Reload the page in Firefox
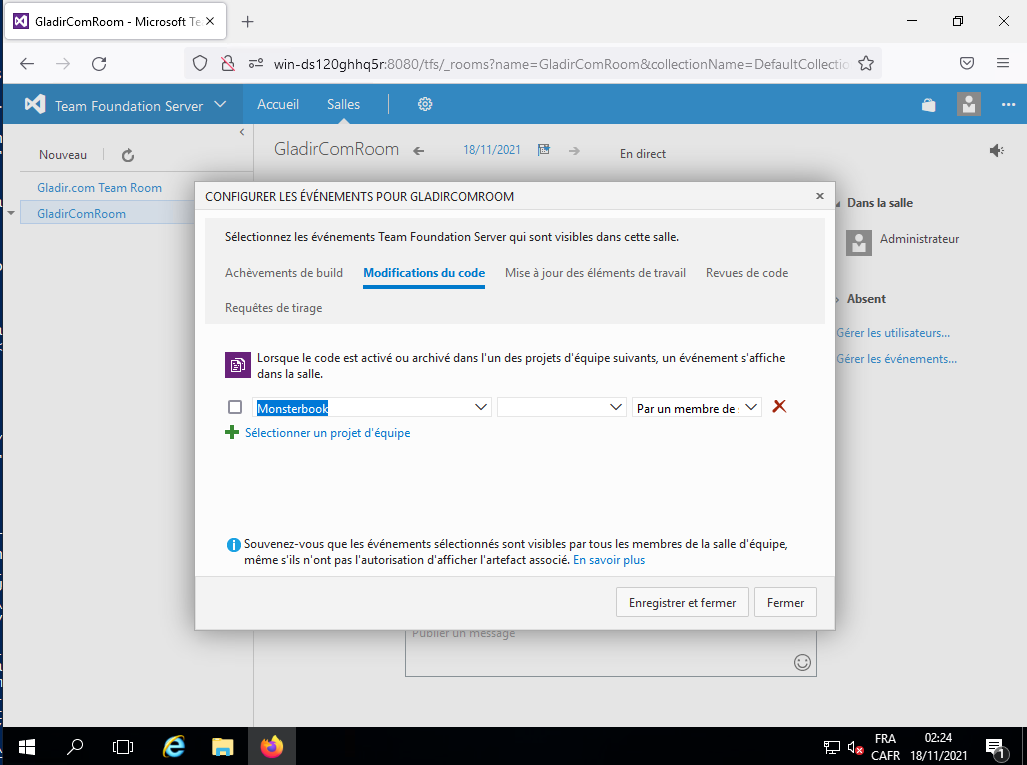This screenshot has height=765, width=1027. pos(99,64)
